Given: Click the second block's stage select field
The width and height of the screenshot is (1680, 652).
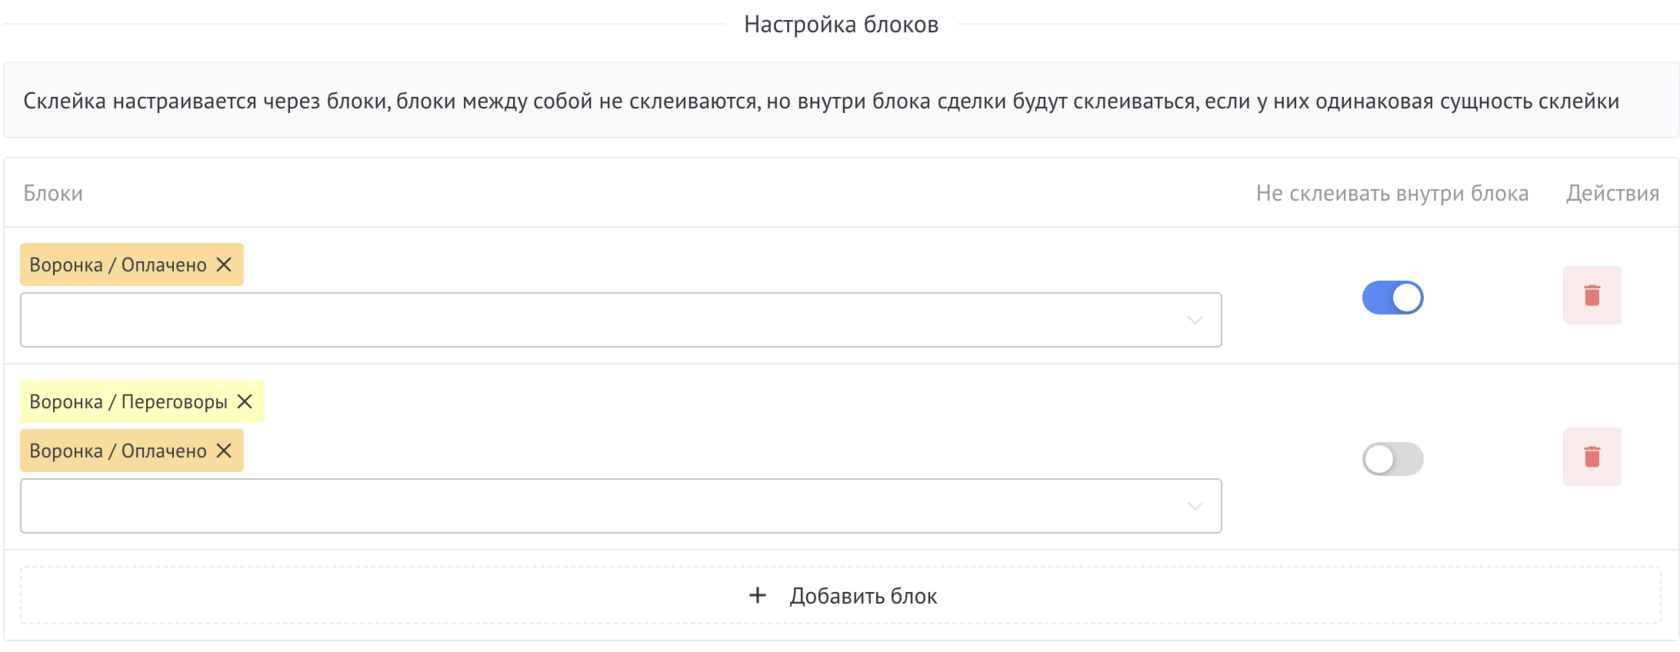Looking at the screenshot, I should (x=600, y=506).
